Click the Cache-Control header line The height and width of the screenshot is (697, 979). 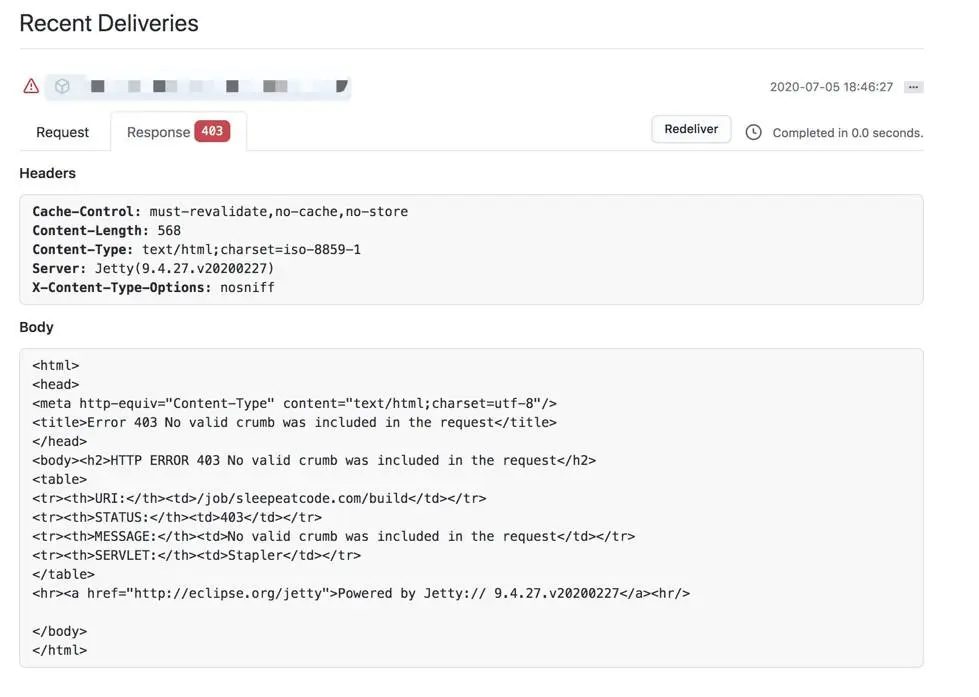(220, 212)
